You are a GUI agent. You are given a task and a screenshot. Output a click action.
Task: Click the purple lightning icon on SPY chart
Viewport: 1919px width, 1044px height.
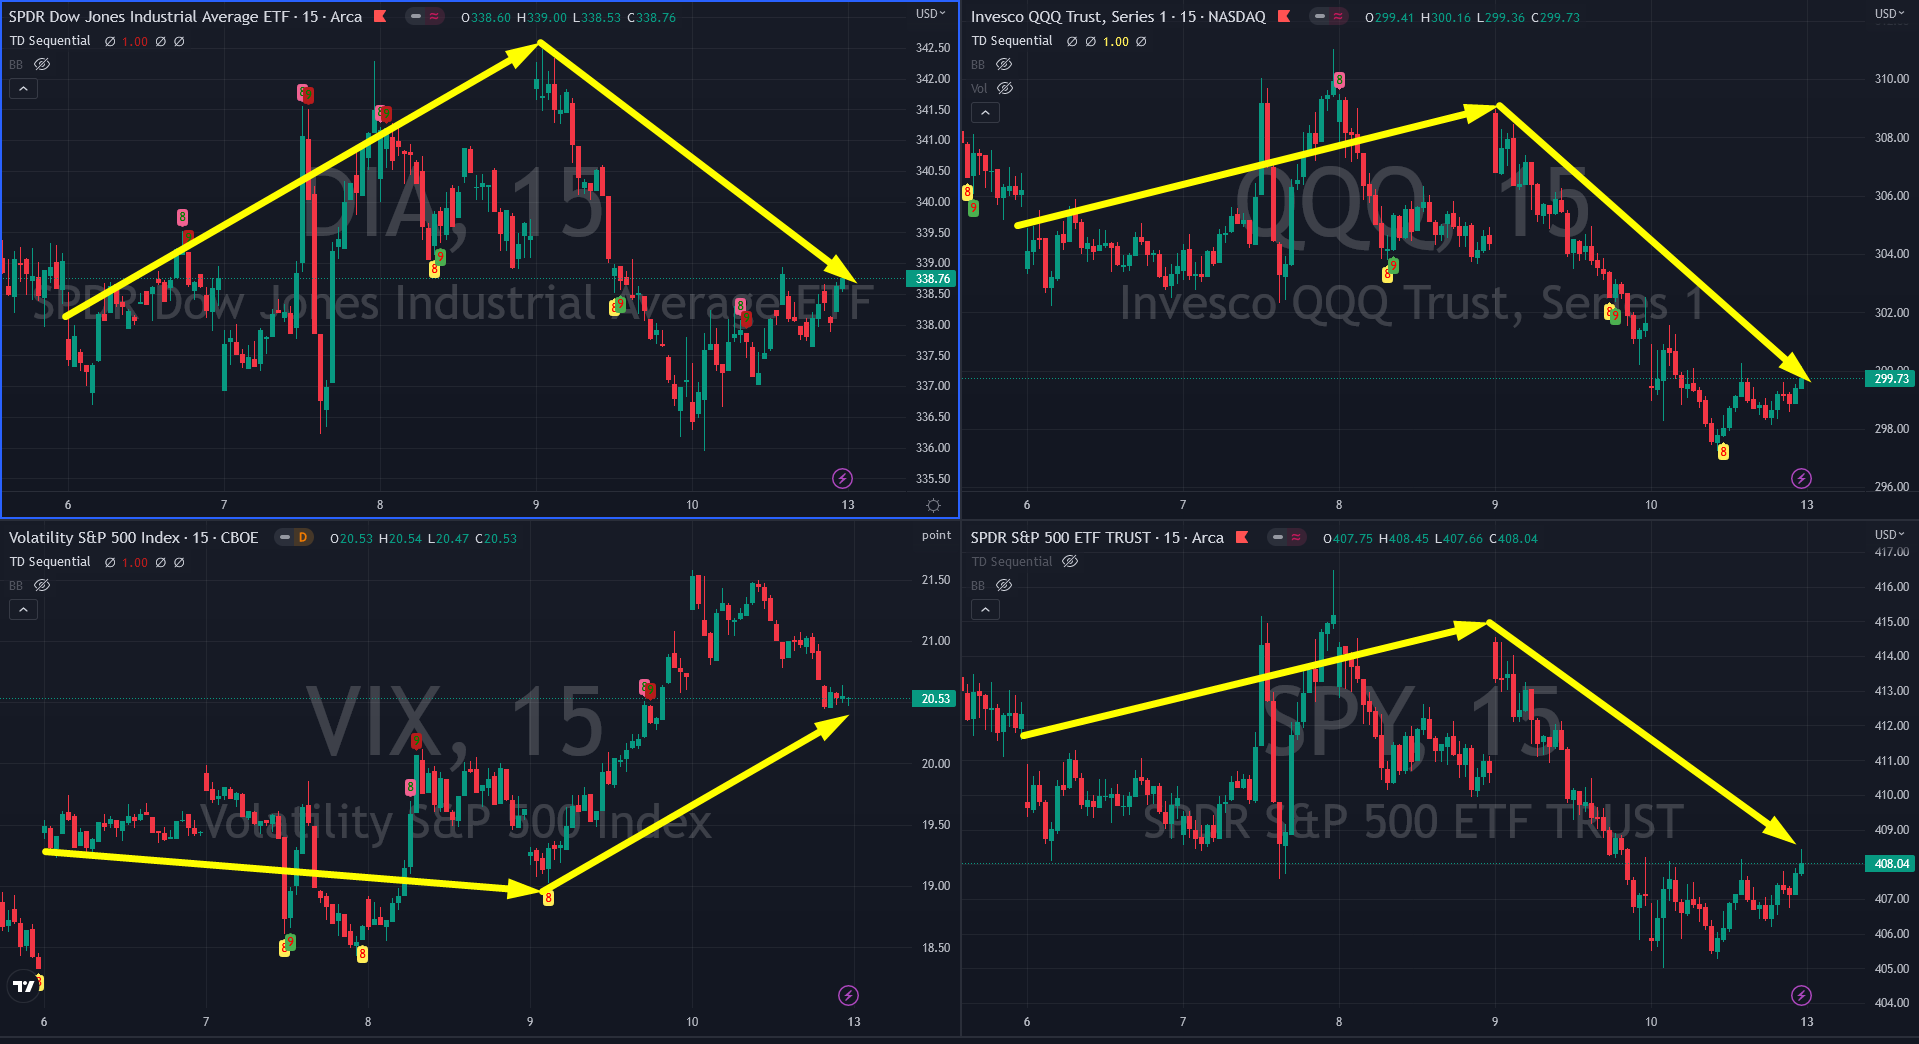point(1801,995)
